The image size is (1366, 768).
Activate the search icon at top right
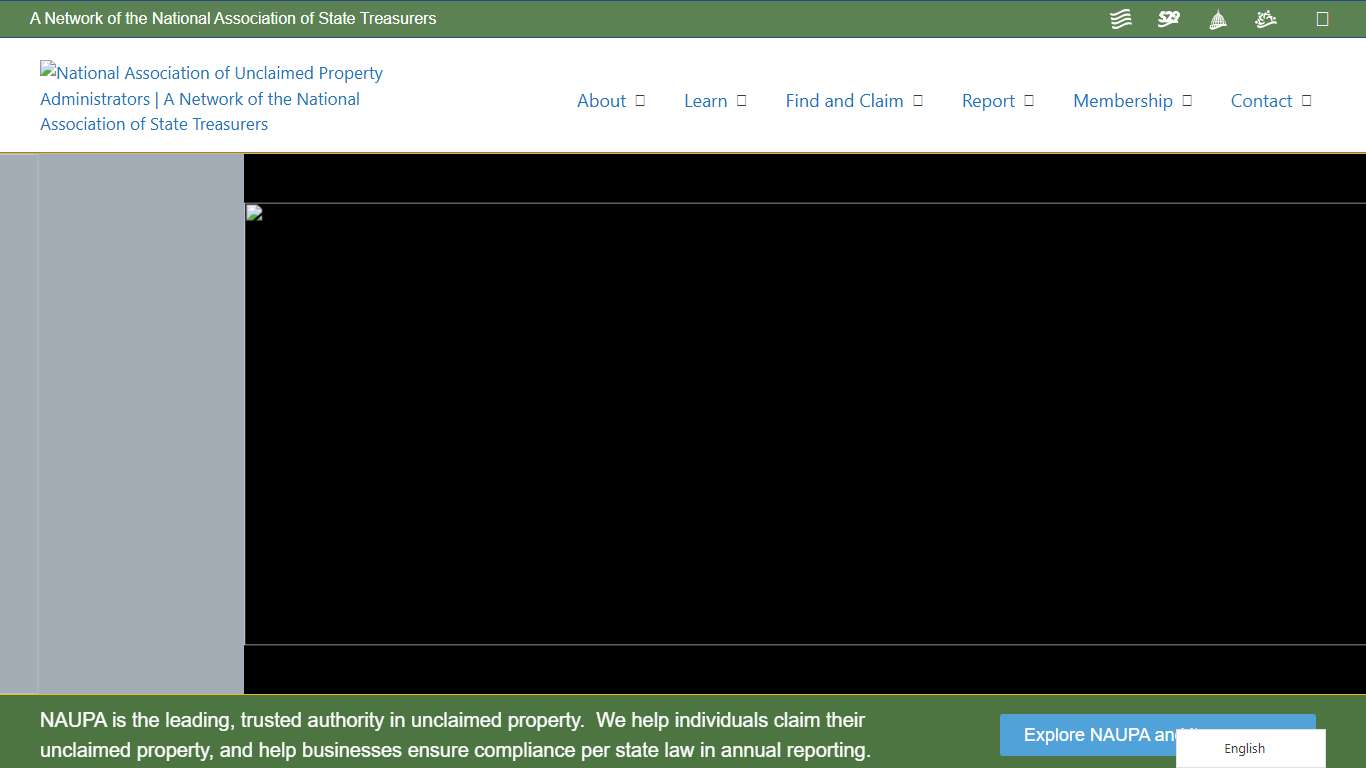1323,18
